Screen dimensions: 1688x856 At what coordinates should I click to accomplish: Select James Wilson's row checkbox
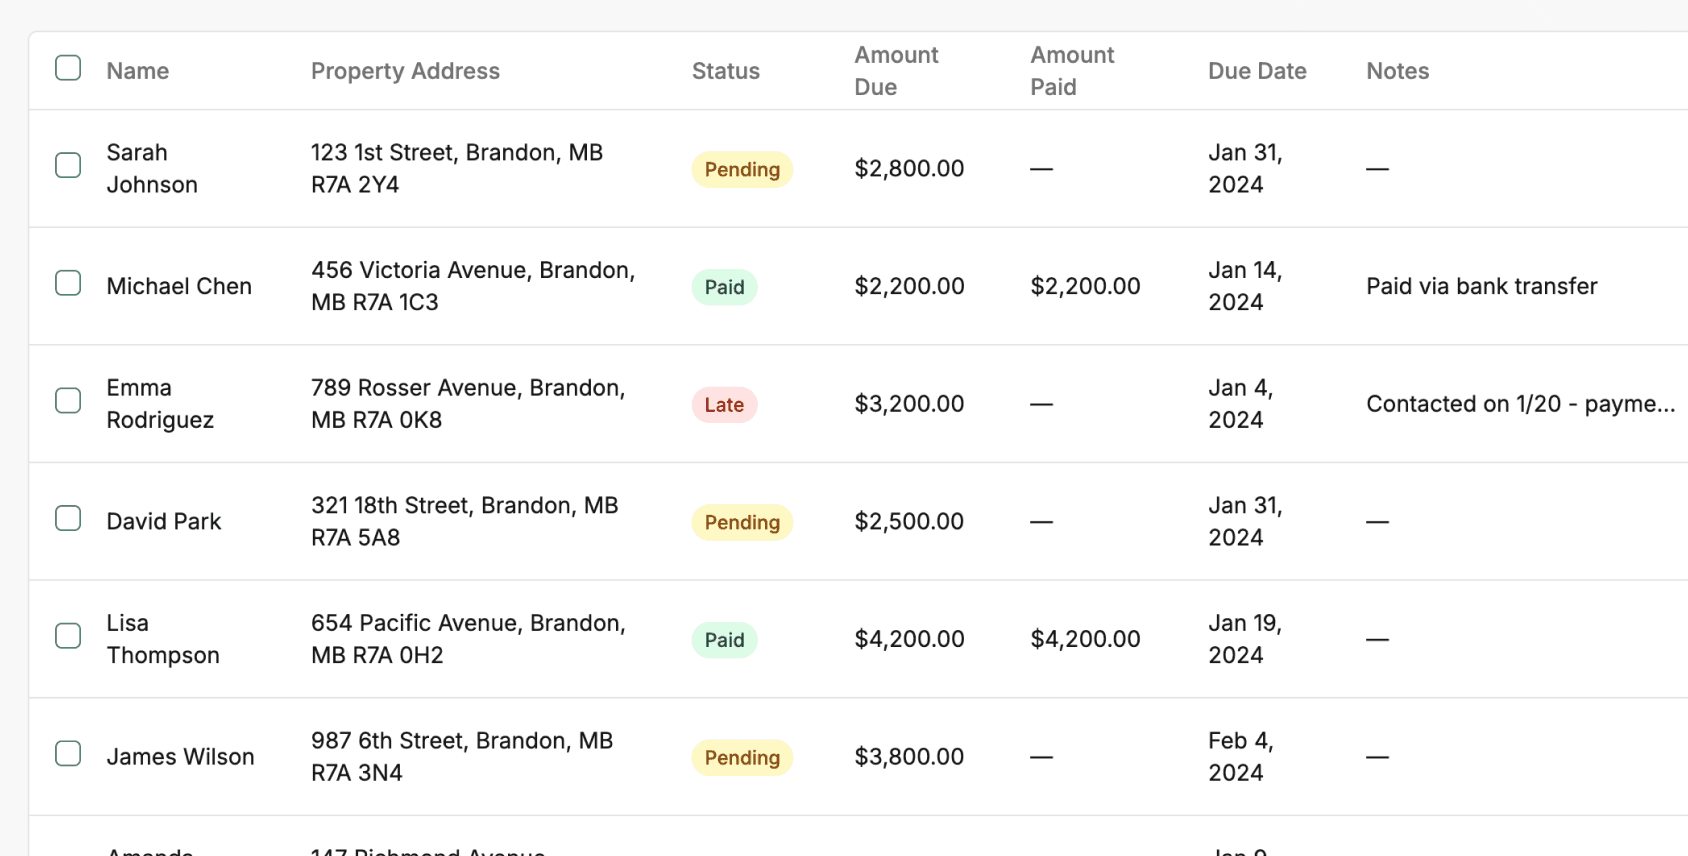(x=68, y=754)
